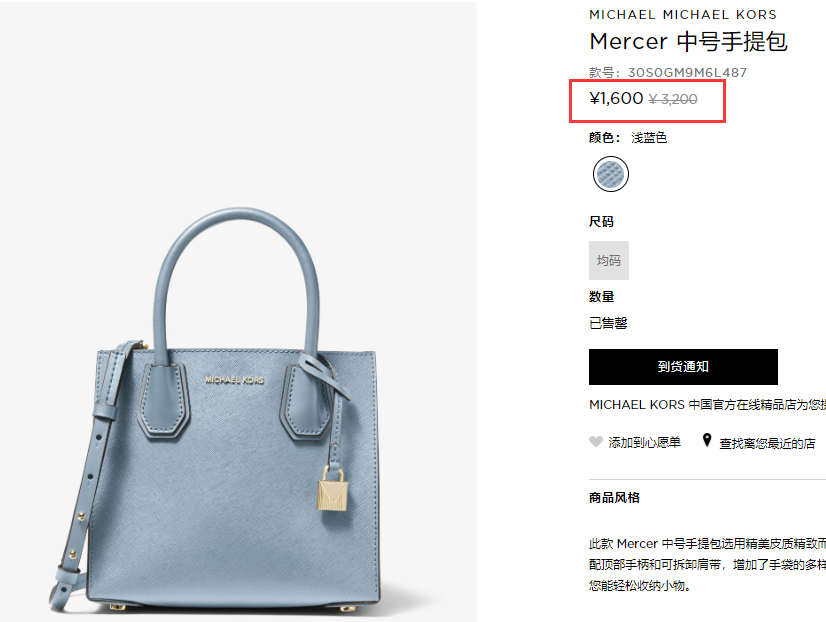Click the store locator pin icon
826x622 pixels.
(x=707, y=440)
